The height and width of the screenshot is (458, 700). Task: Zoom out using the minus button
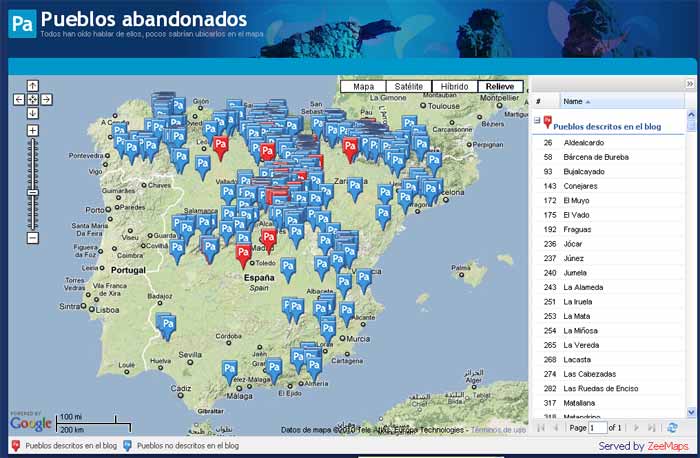click(x=32, y=238)
